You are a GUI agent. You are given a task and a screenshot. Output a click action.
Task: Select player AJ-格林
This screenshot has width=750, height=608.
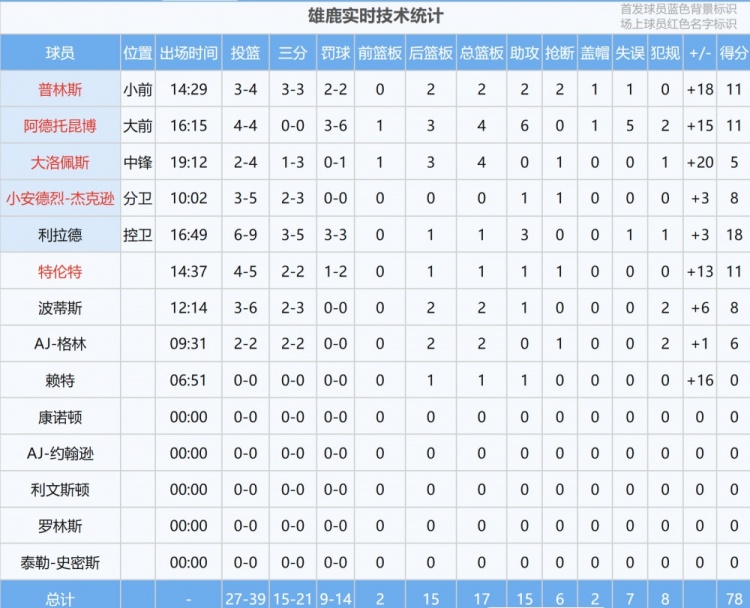pos(60,344)
